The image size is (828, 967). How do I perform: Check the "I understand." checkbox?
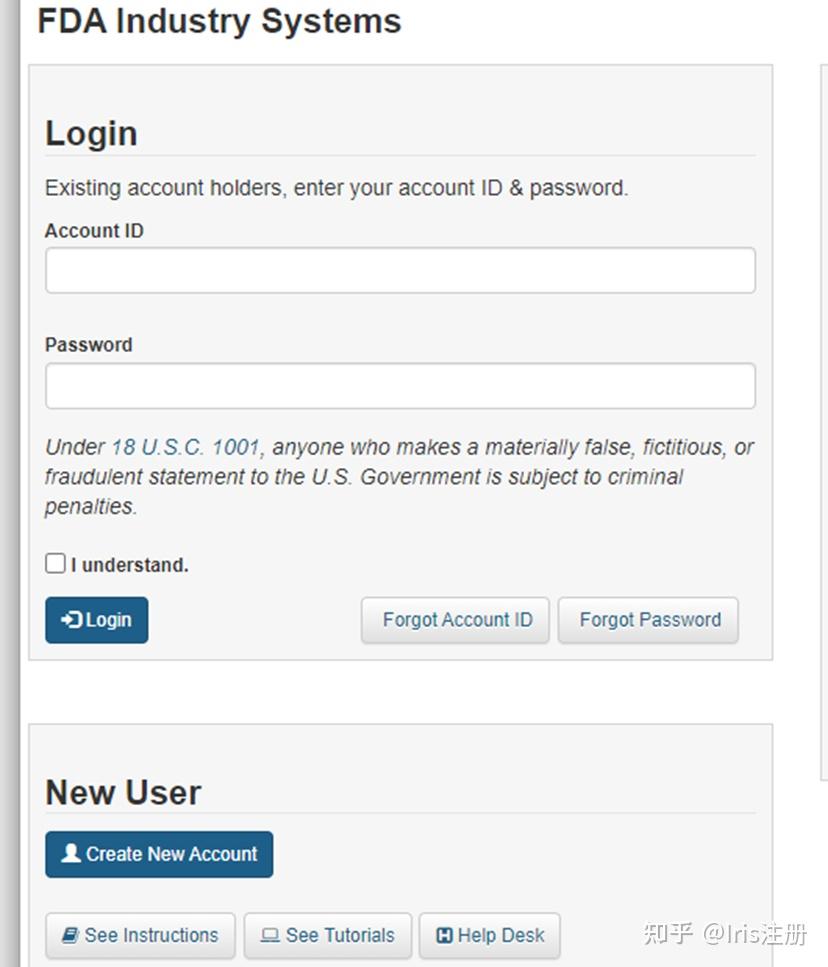[x=56, y=563]
